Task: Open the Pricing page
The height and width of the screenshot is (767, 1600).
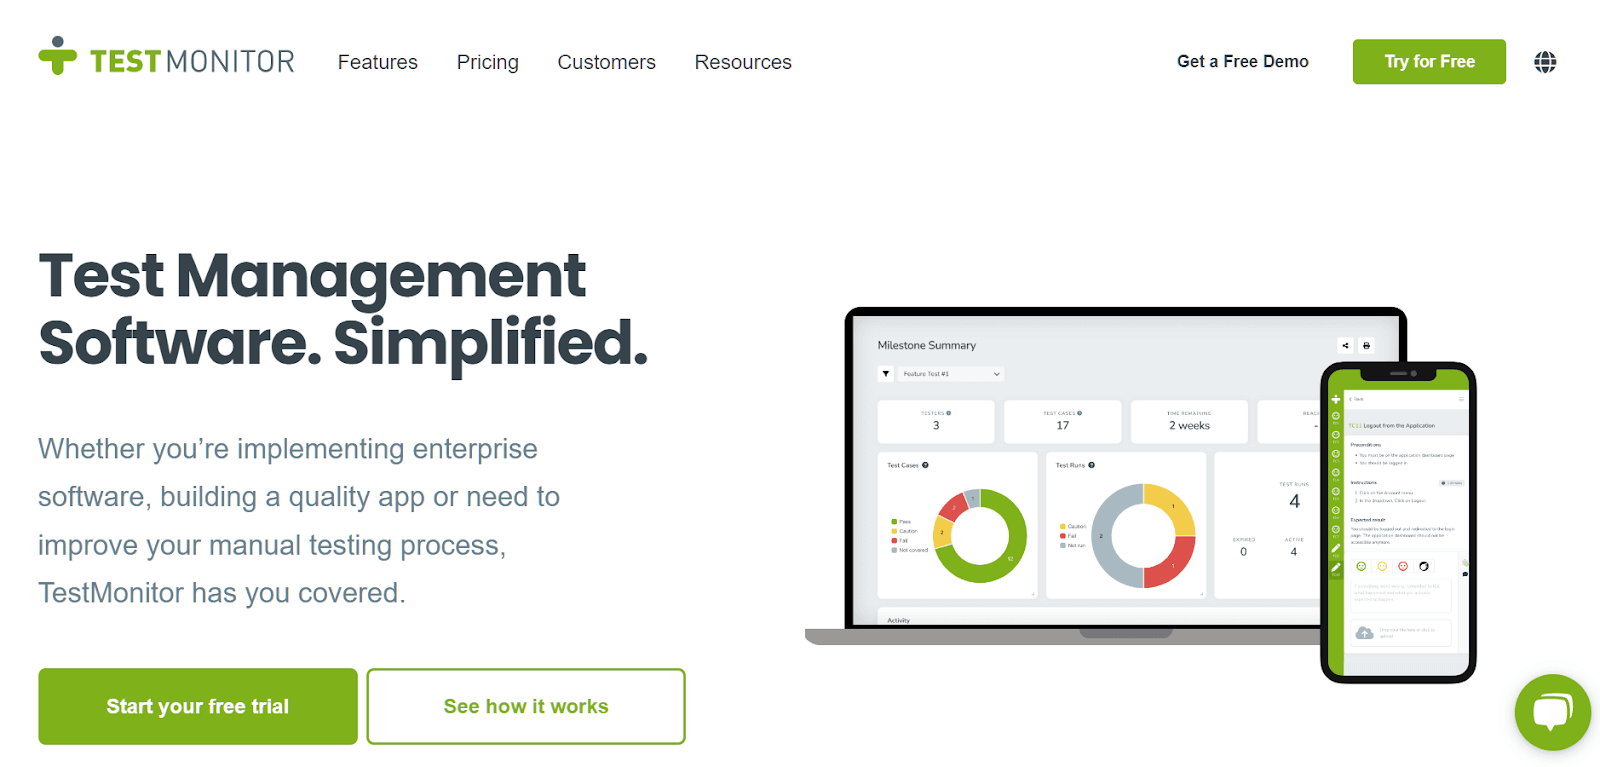Action: [488, 62]
